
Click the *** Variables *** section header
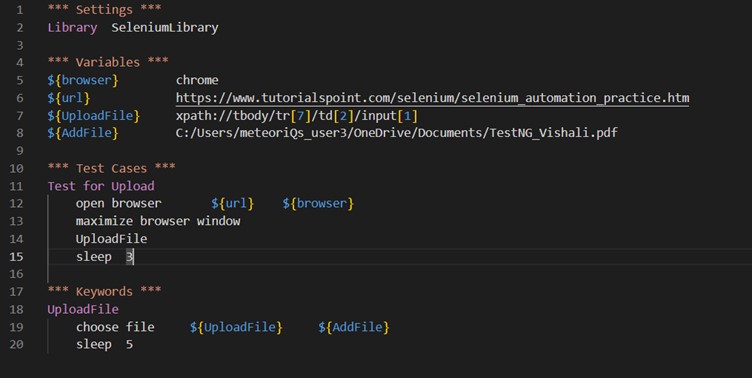coord(108,62)
